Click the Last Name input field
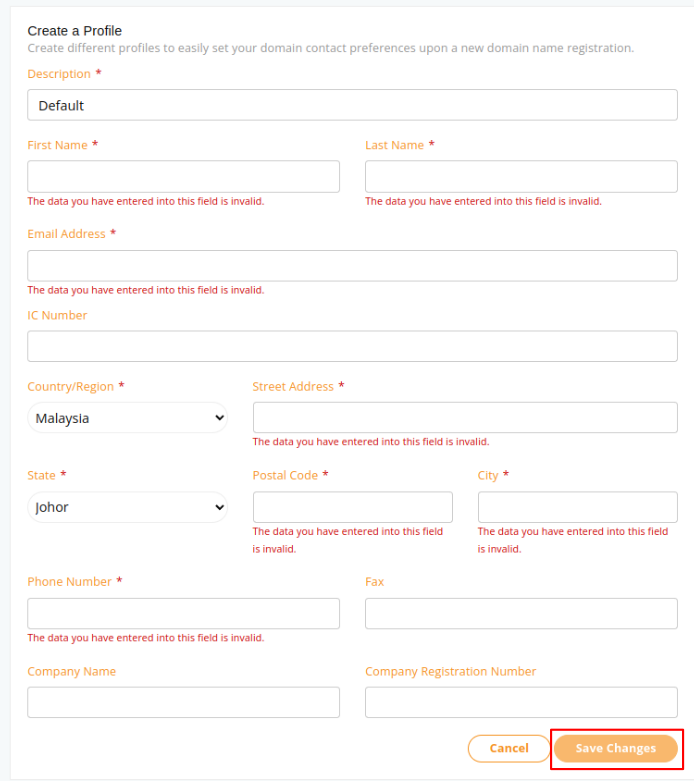This screenshot has width=694, height=781. (x=521, y=177)
